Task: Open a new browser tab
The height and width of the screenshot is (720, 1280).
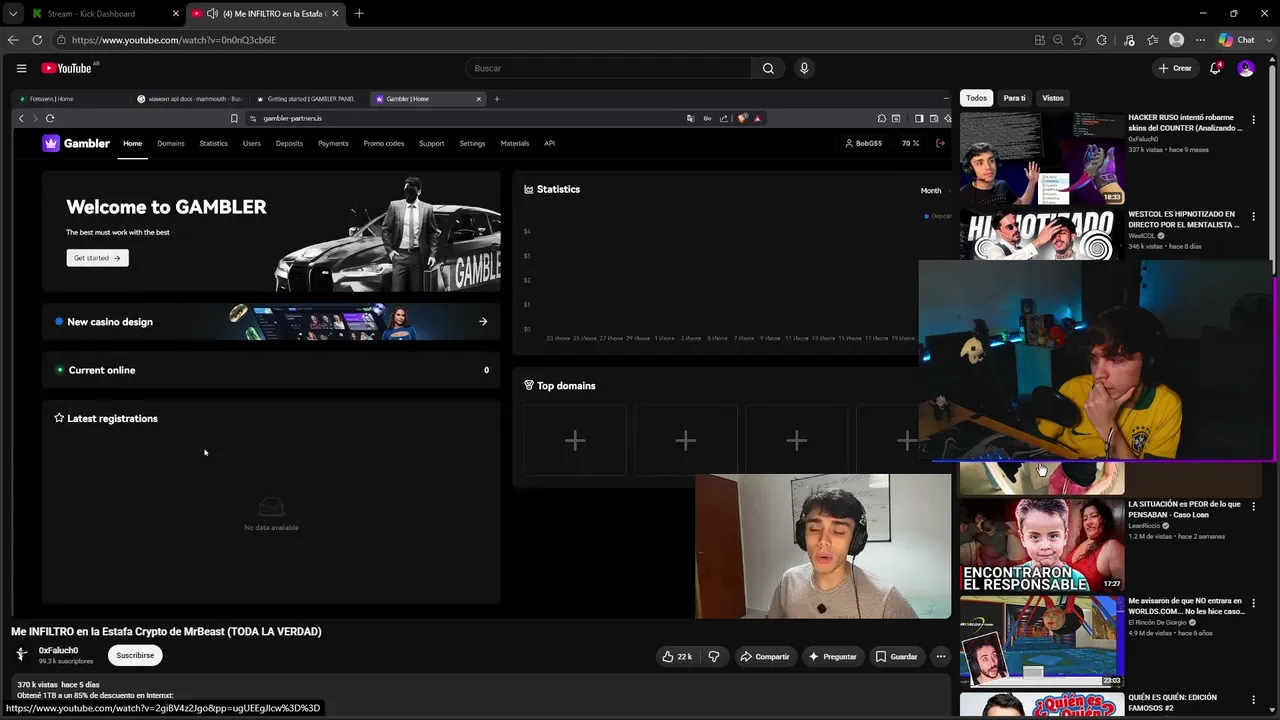Action: point(359,13)
